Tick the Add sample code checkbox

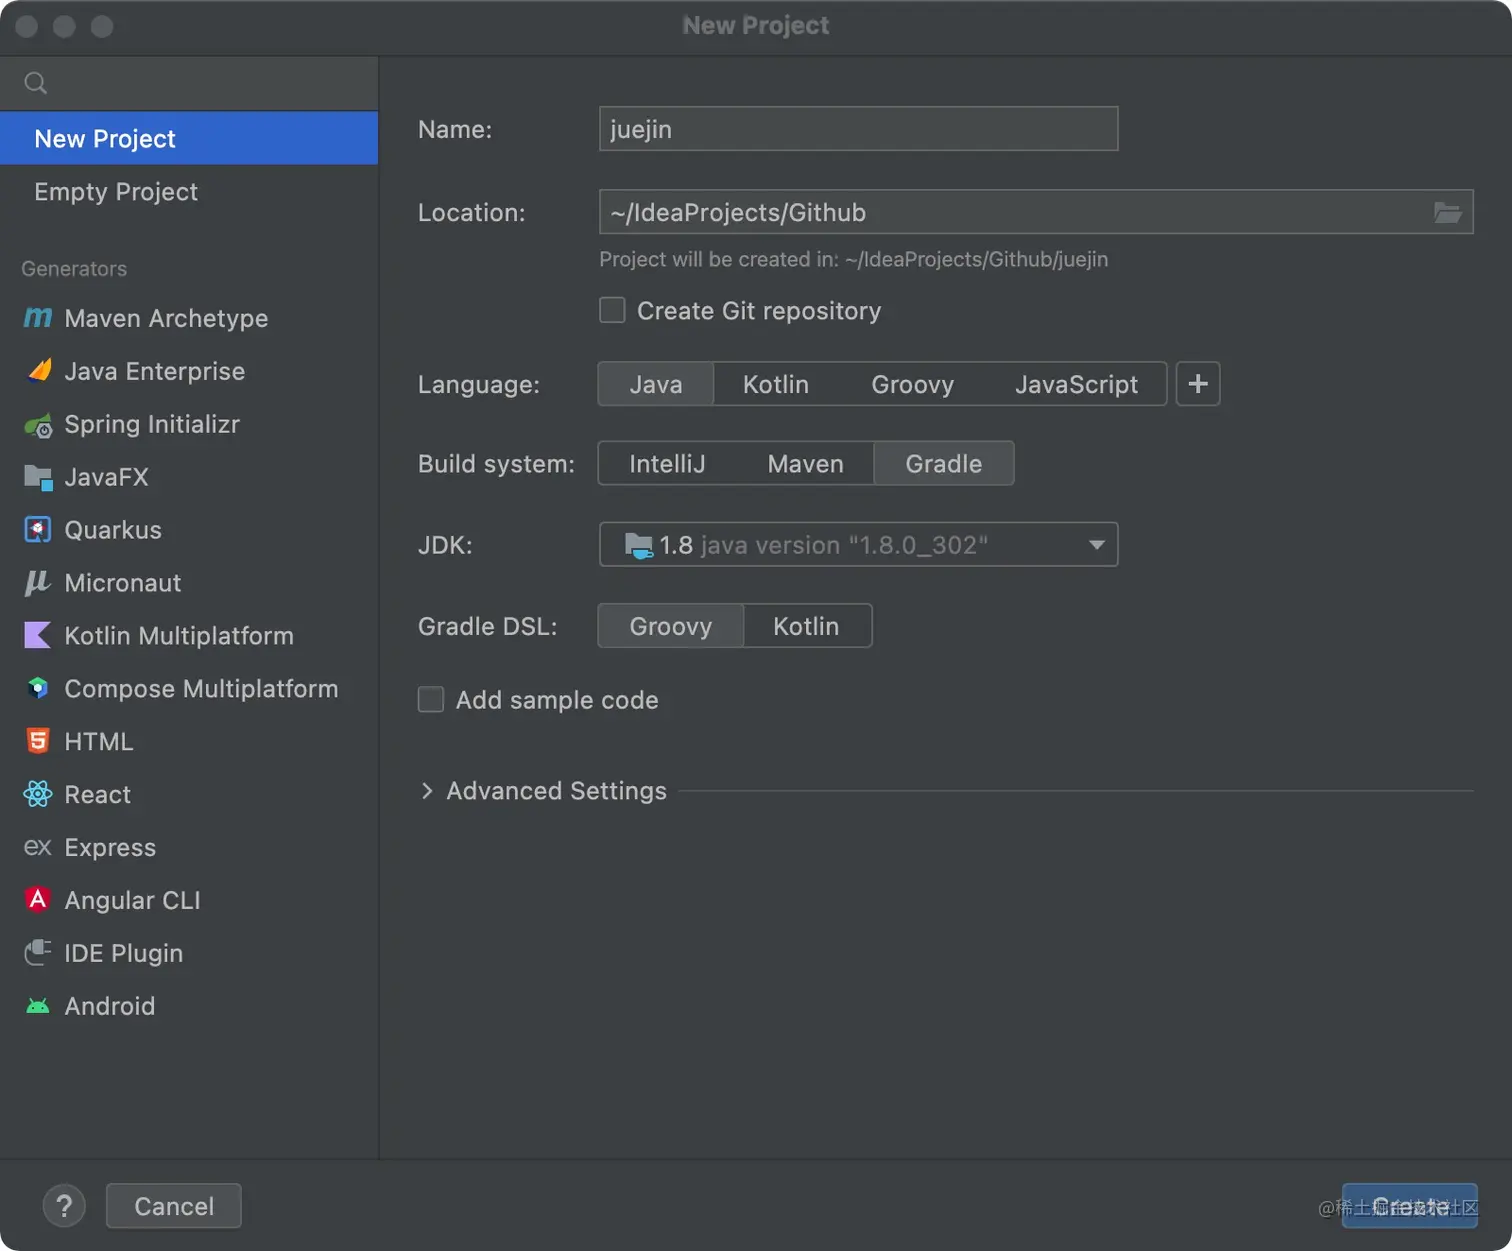[431, 699]
